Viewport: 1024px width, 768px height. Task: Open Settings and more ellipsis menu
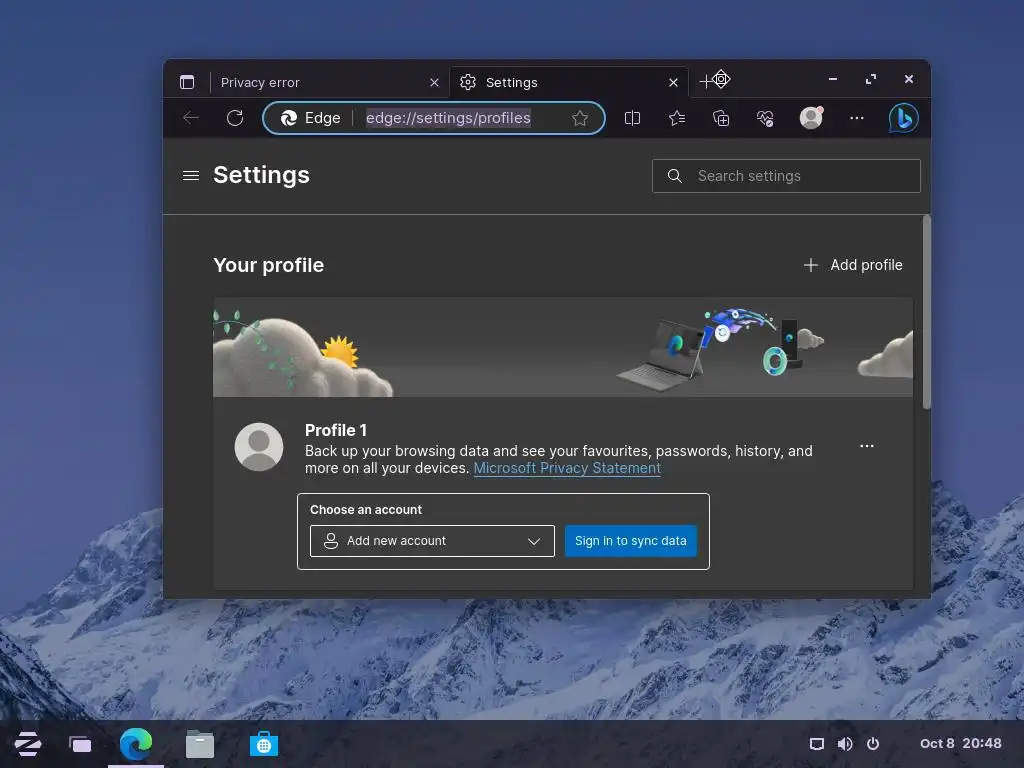[857, 118]
